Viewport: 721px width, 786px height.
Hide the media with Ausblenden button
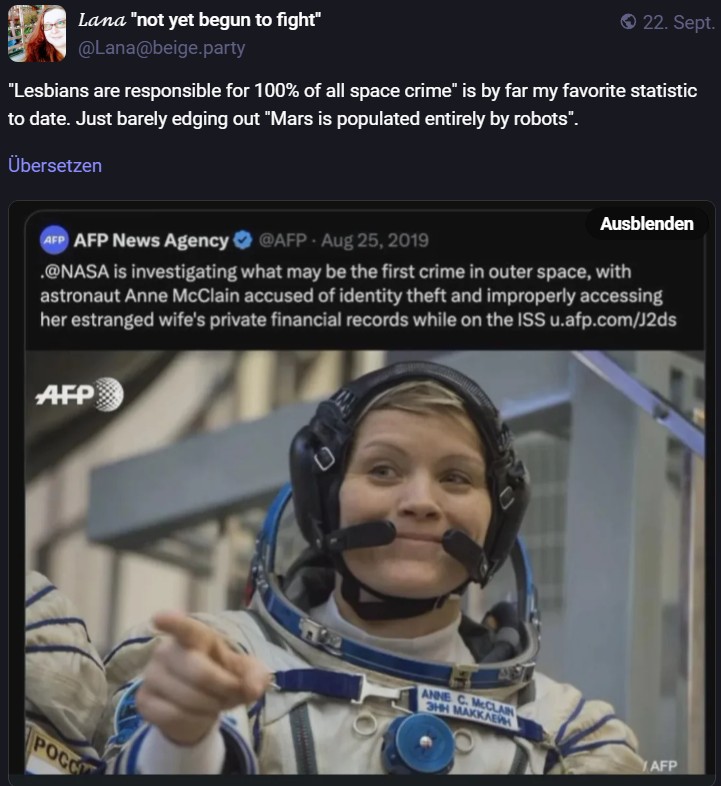646,224
